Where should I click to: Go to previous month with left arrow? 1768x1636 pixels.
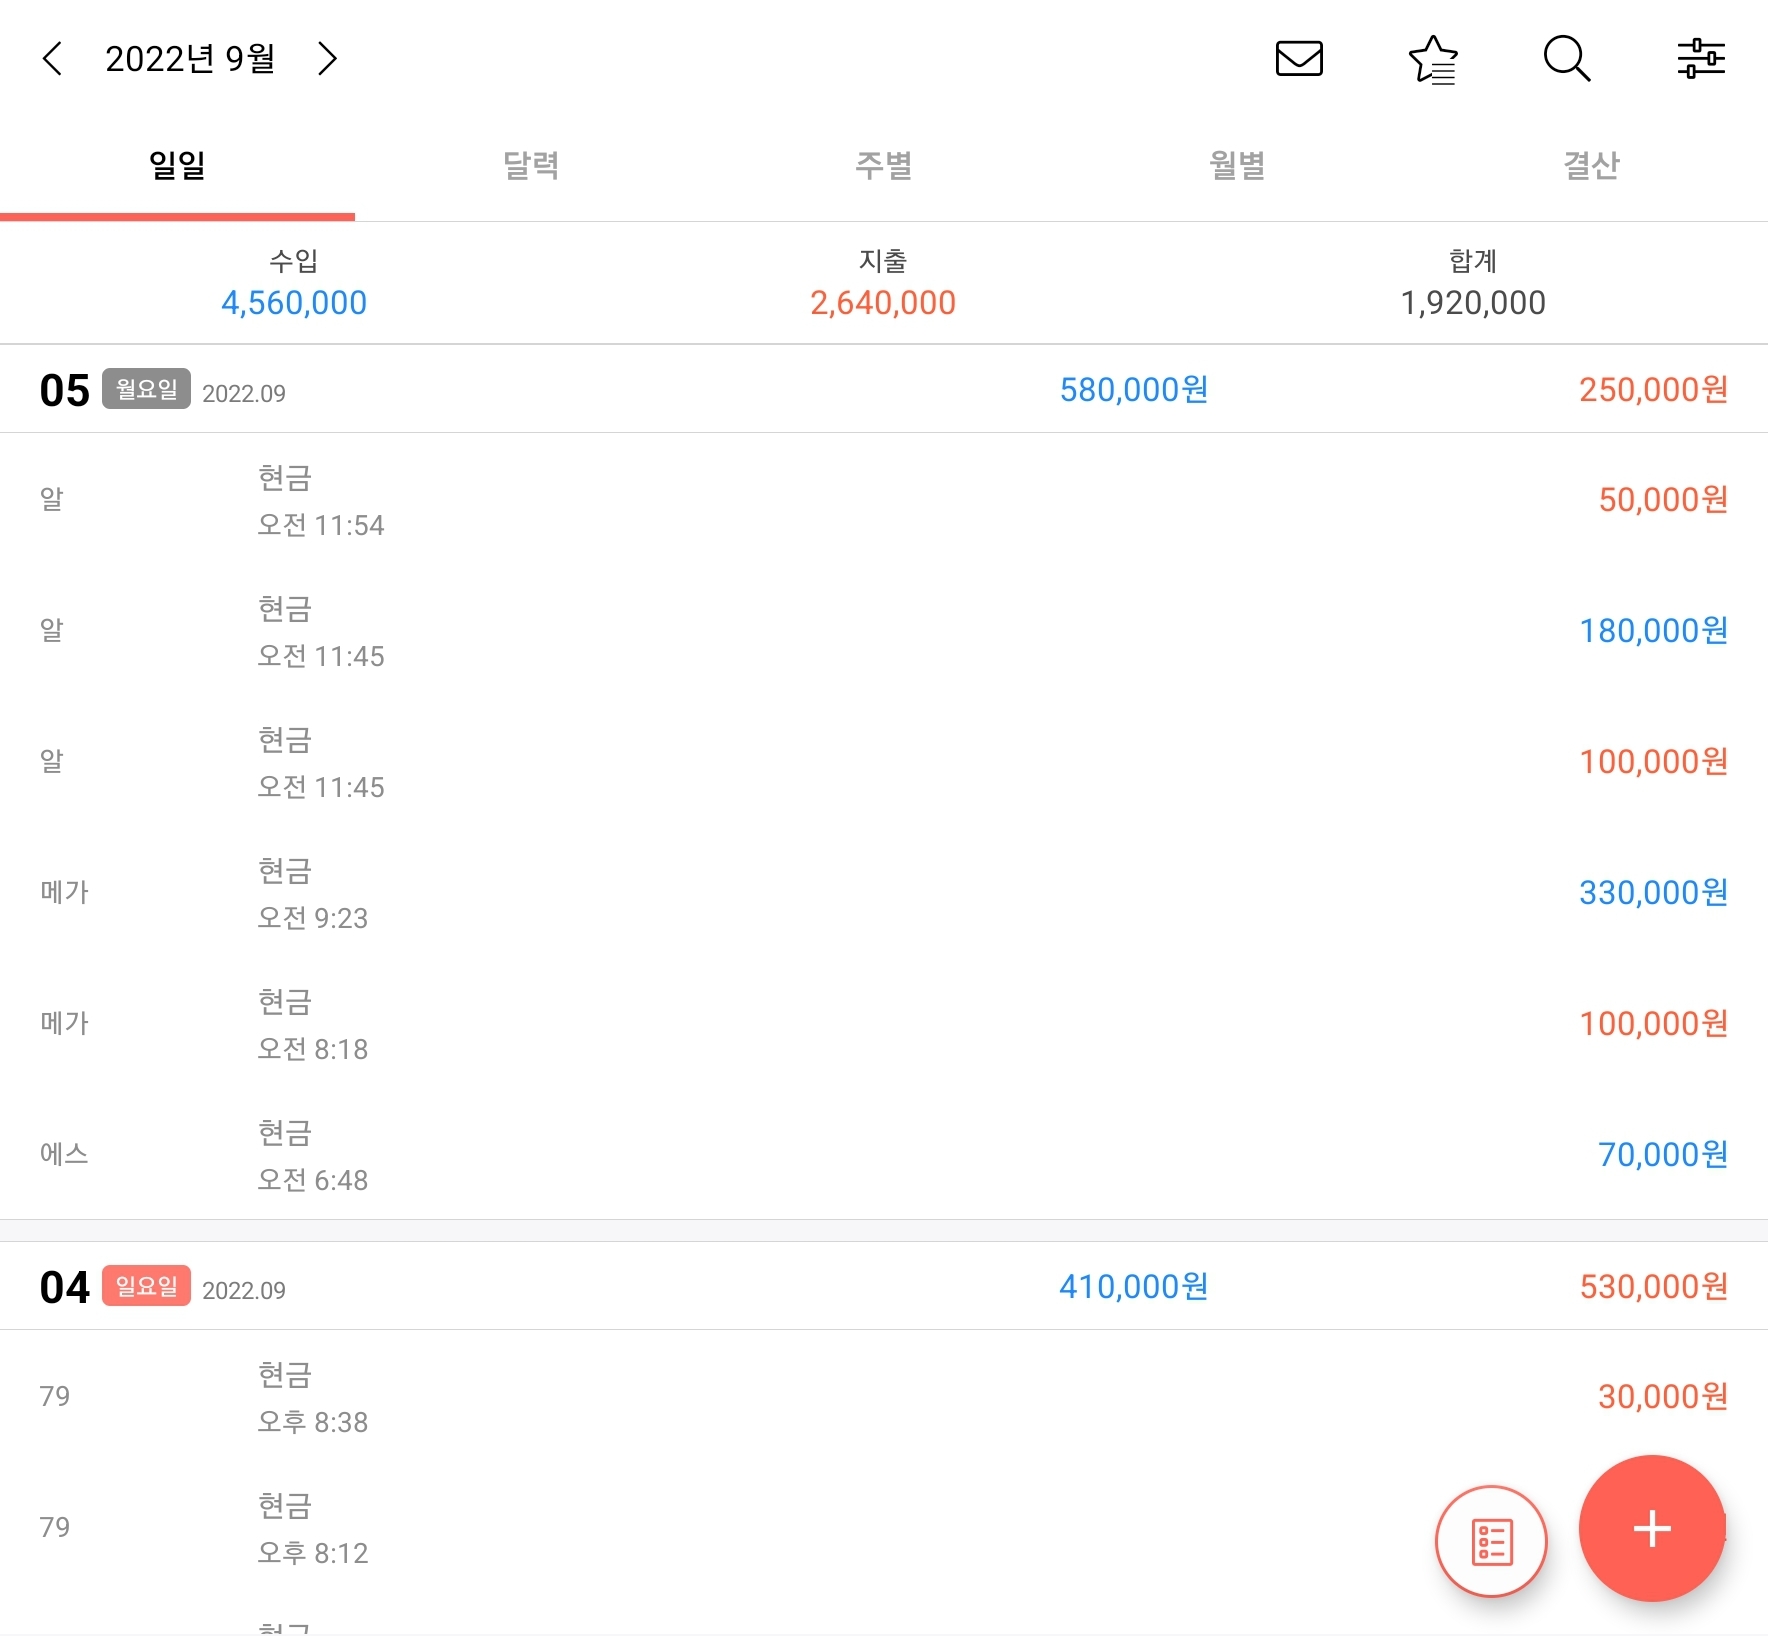(53, 59)
